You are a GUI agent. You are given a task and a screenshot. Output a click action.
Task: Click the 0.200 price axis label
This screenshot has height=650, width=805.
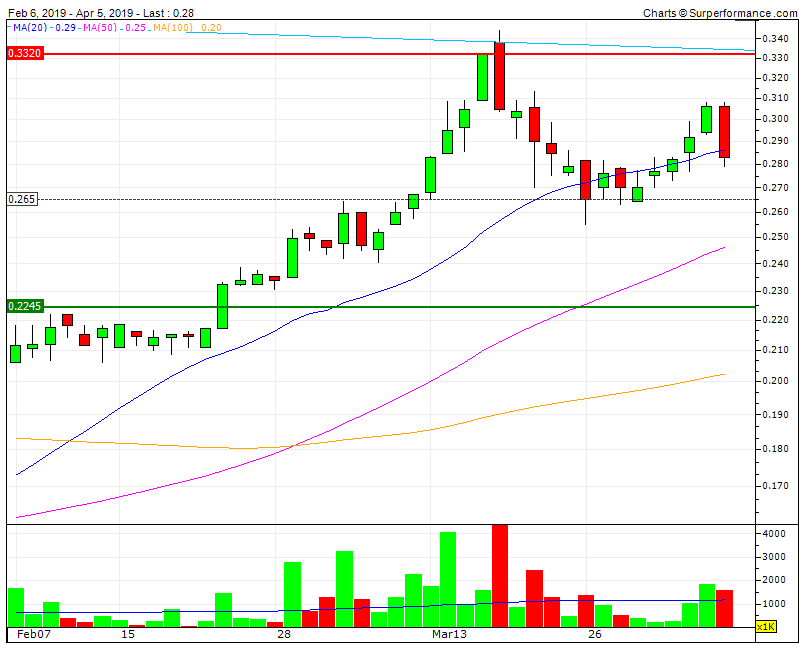775,381
